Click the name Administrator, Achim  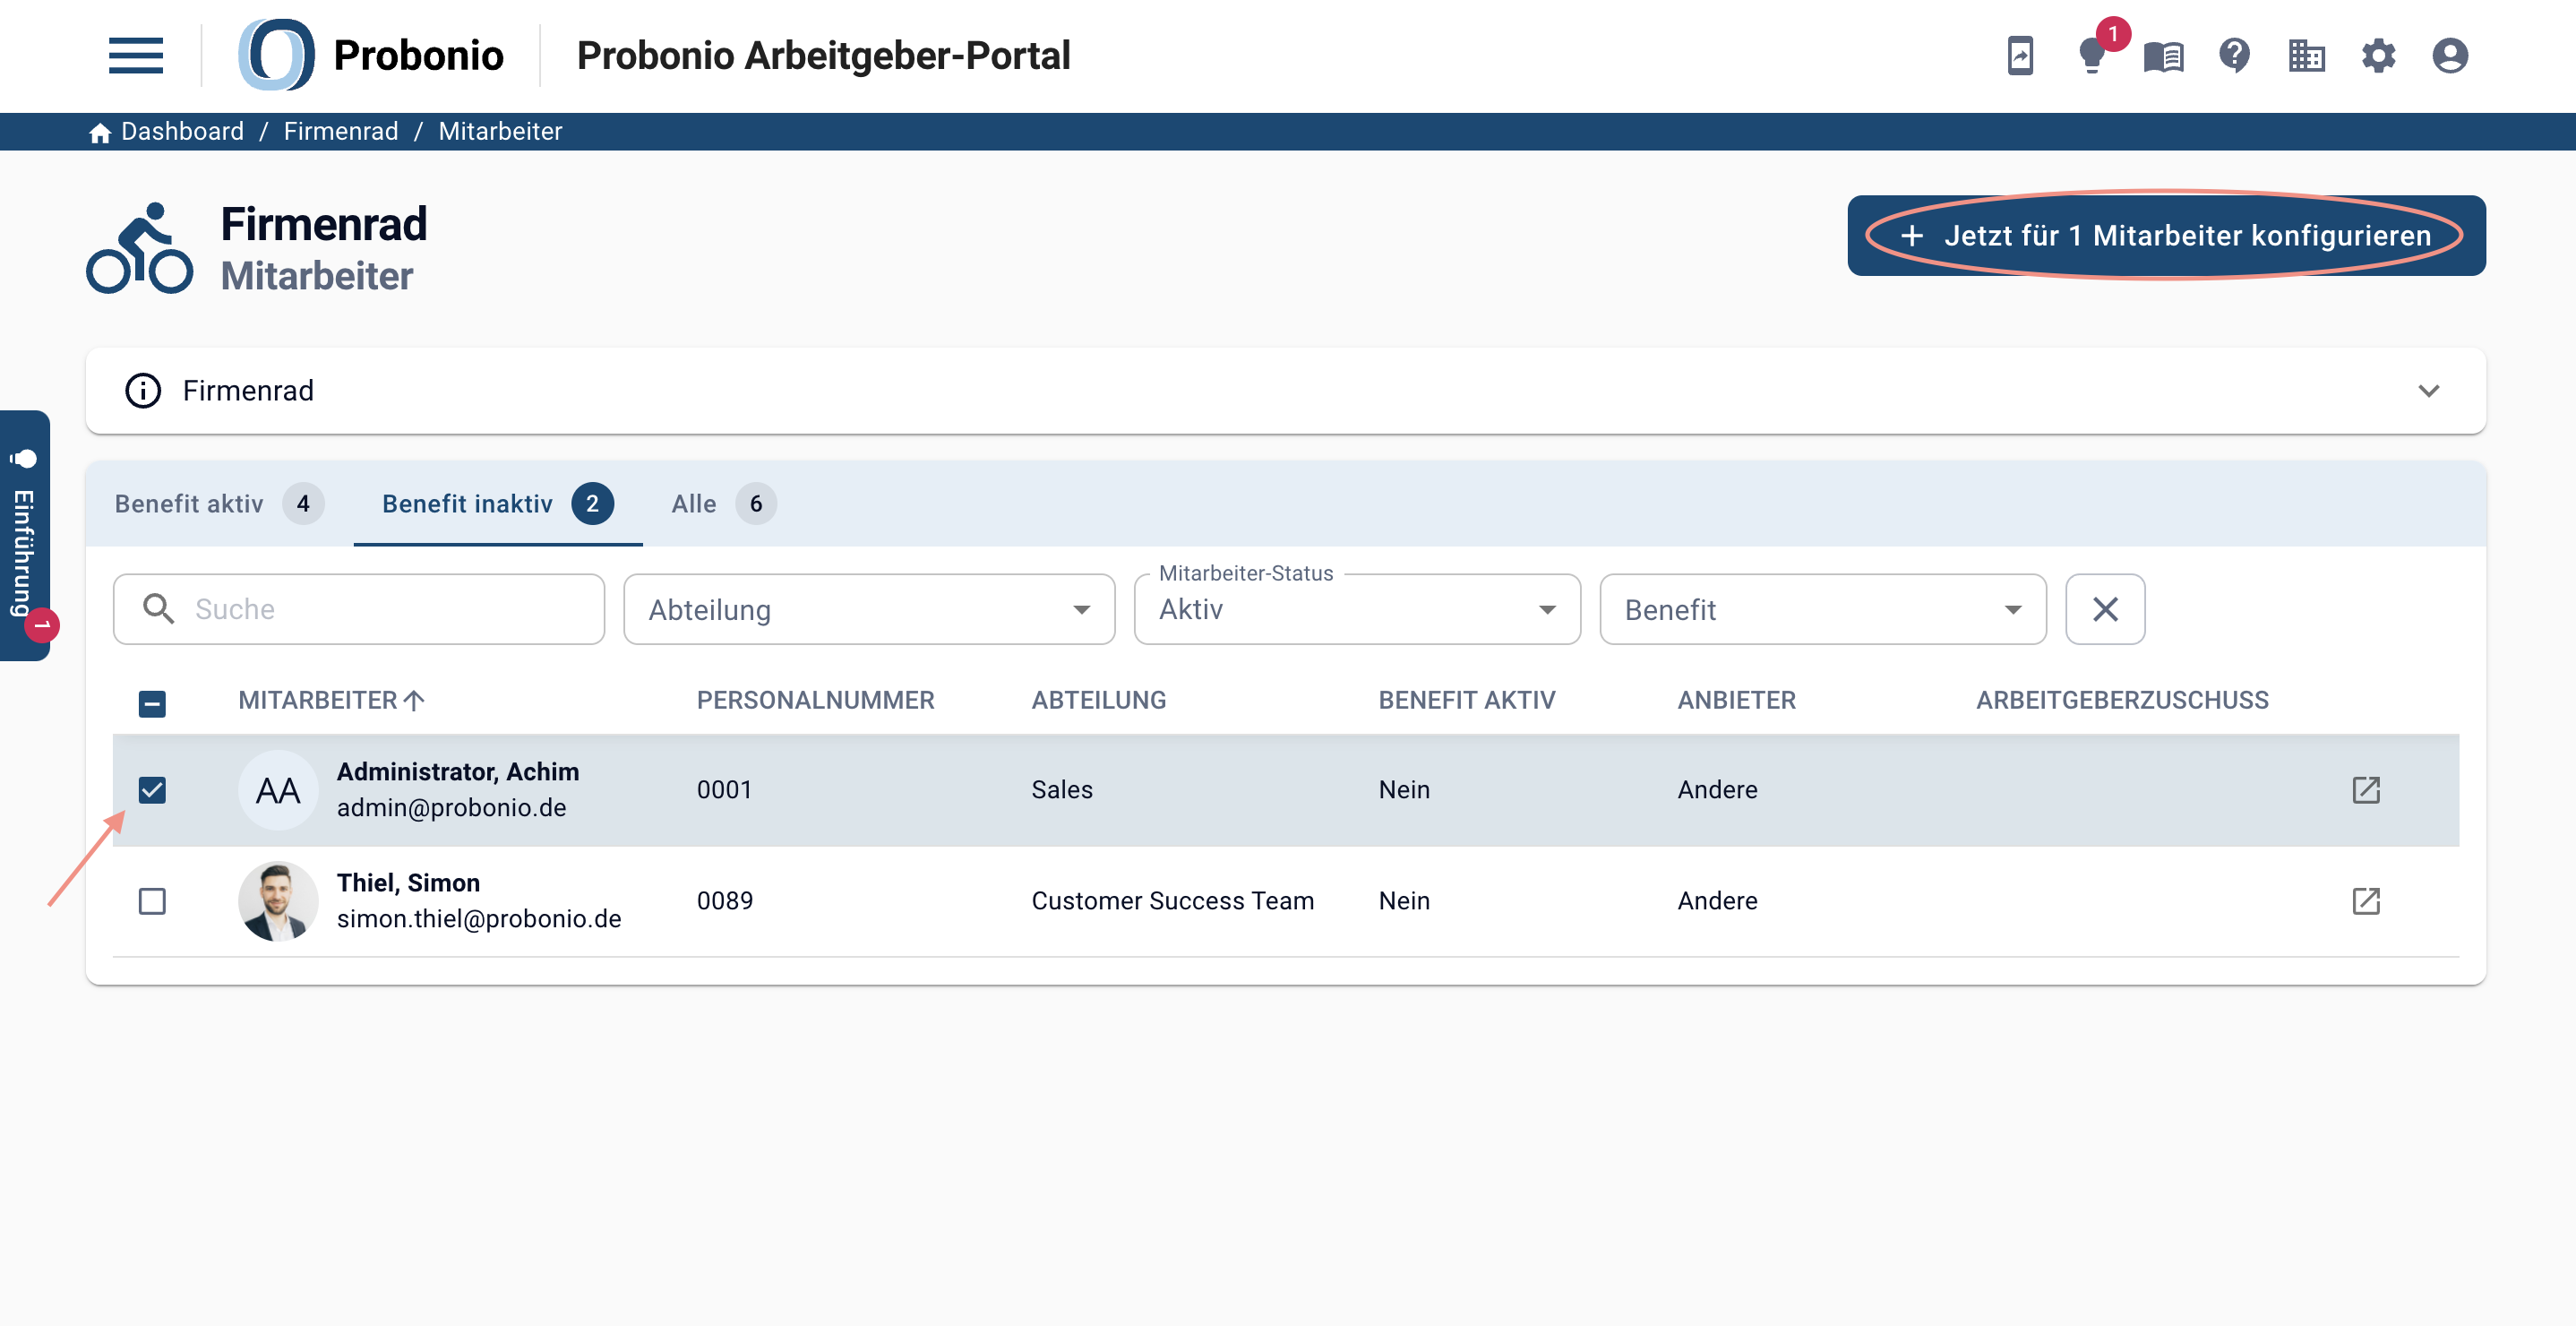(x=458, y=772)
